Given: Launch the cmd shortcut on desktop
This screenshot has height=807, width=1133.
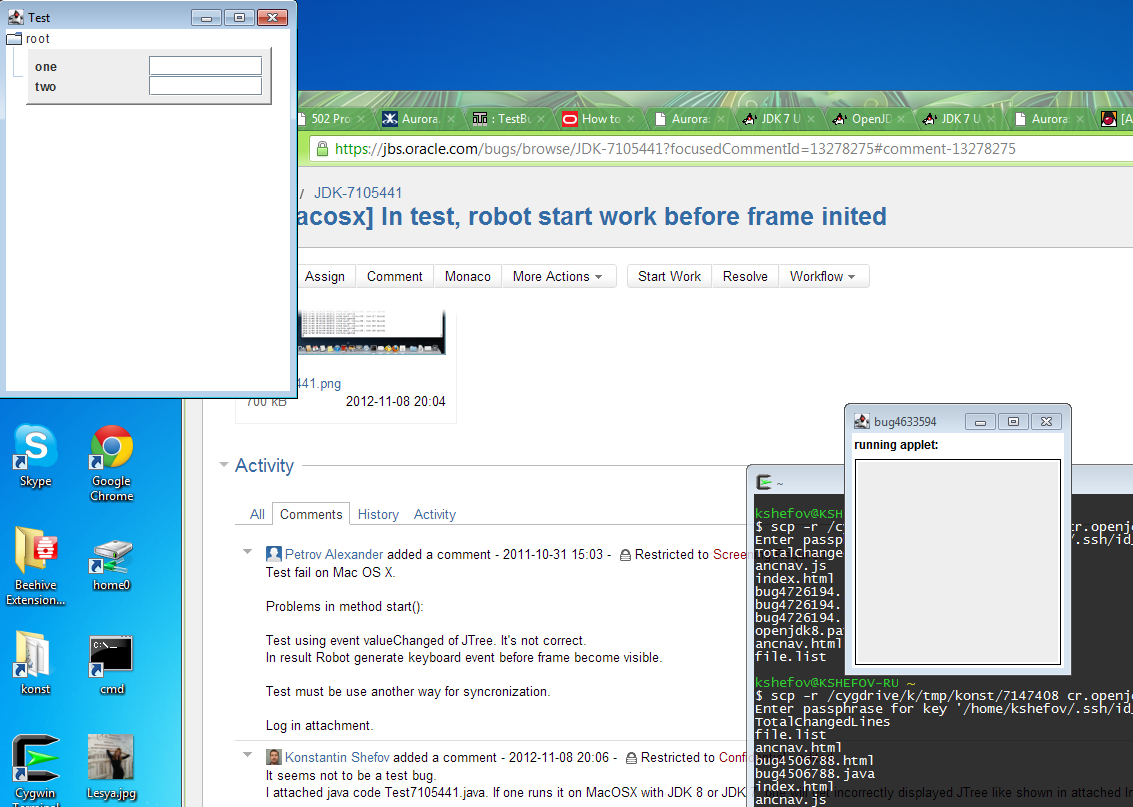Looking at the screenshot, I should point(111,656).
